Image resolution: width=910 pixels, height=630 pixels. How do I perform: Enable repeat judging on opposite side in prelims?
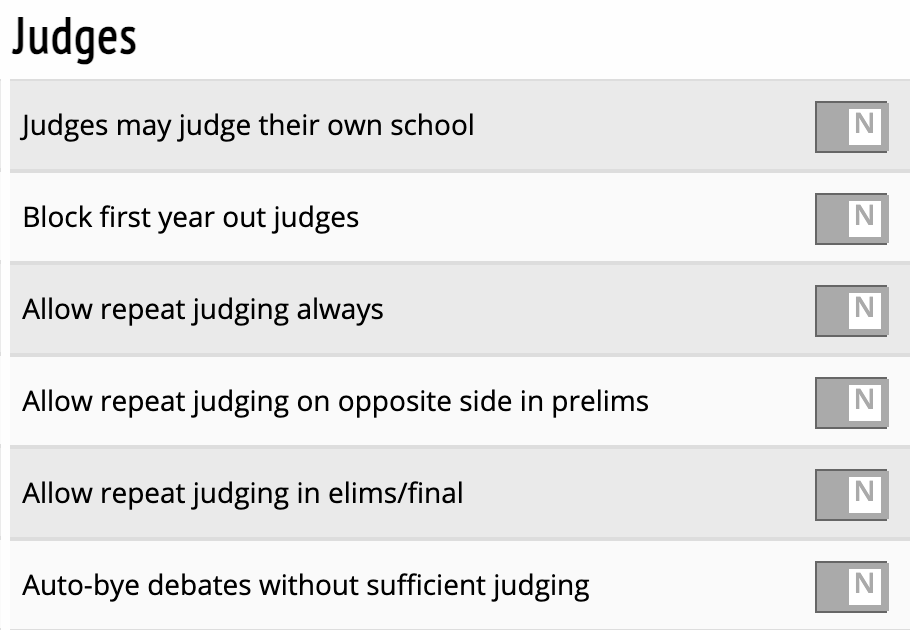click(x=851, y=401)
